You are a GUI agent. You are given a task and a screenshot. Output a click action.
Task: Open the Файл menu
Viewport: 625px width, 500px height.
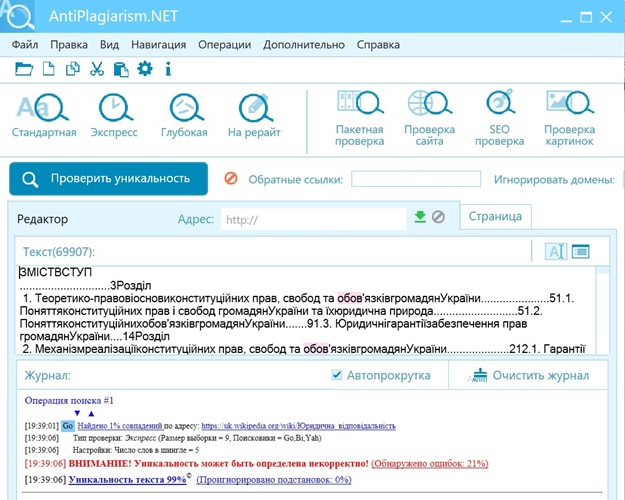click(x=25, y=45)
